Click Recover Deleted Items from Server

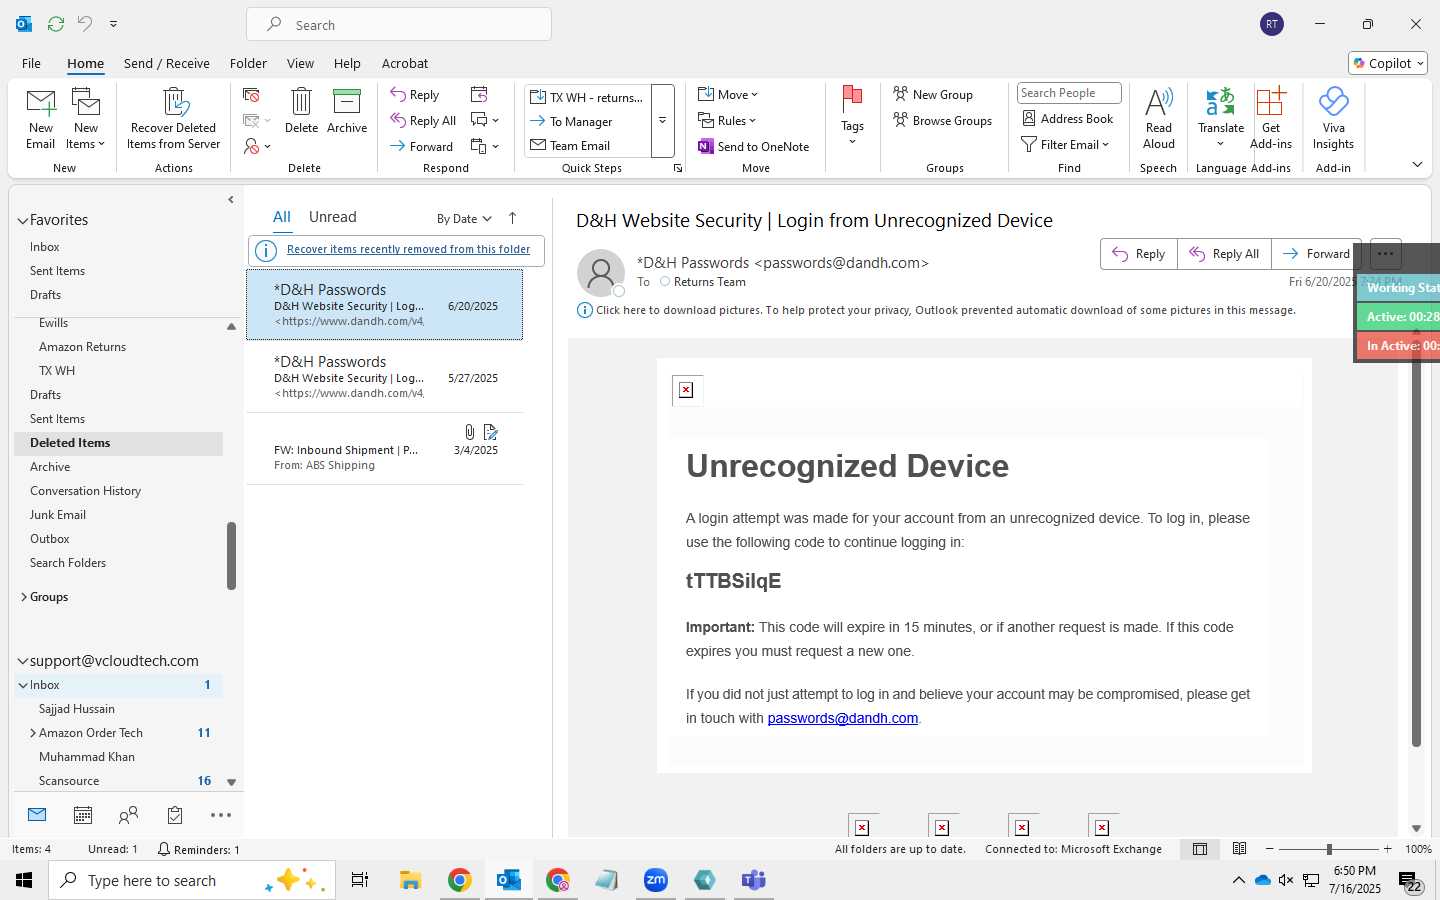pos(173,118)
